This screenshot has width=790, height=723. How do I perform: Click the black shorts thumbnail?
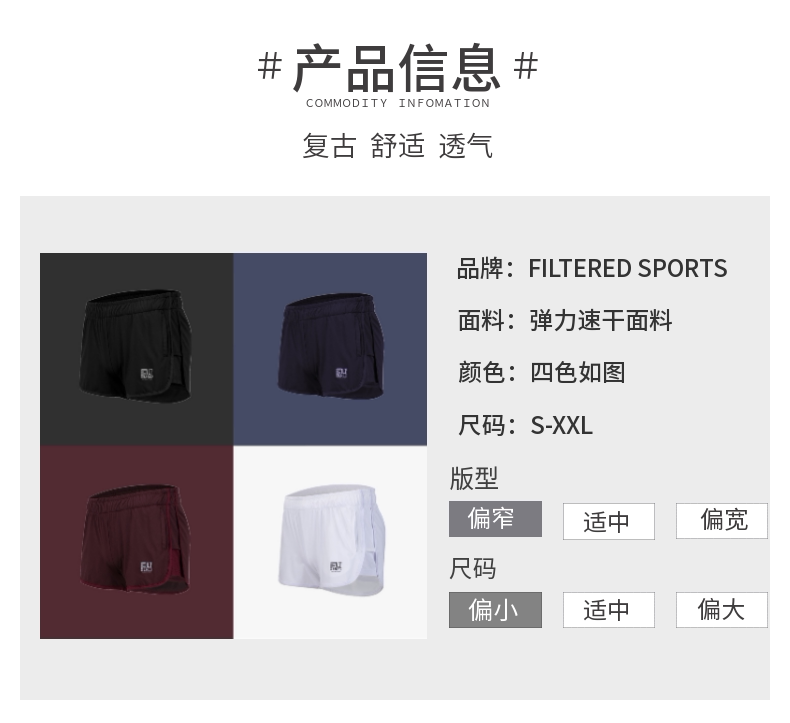(x=137, y=349)
